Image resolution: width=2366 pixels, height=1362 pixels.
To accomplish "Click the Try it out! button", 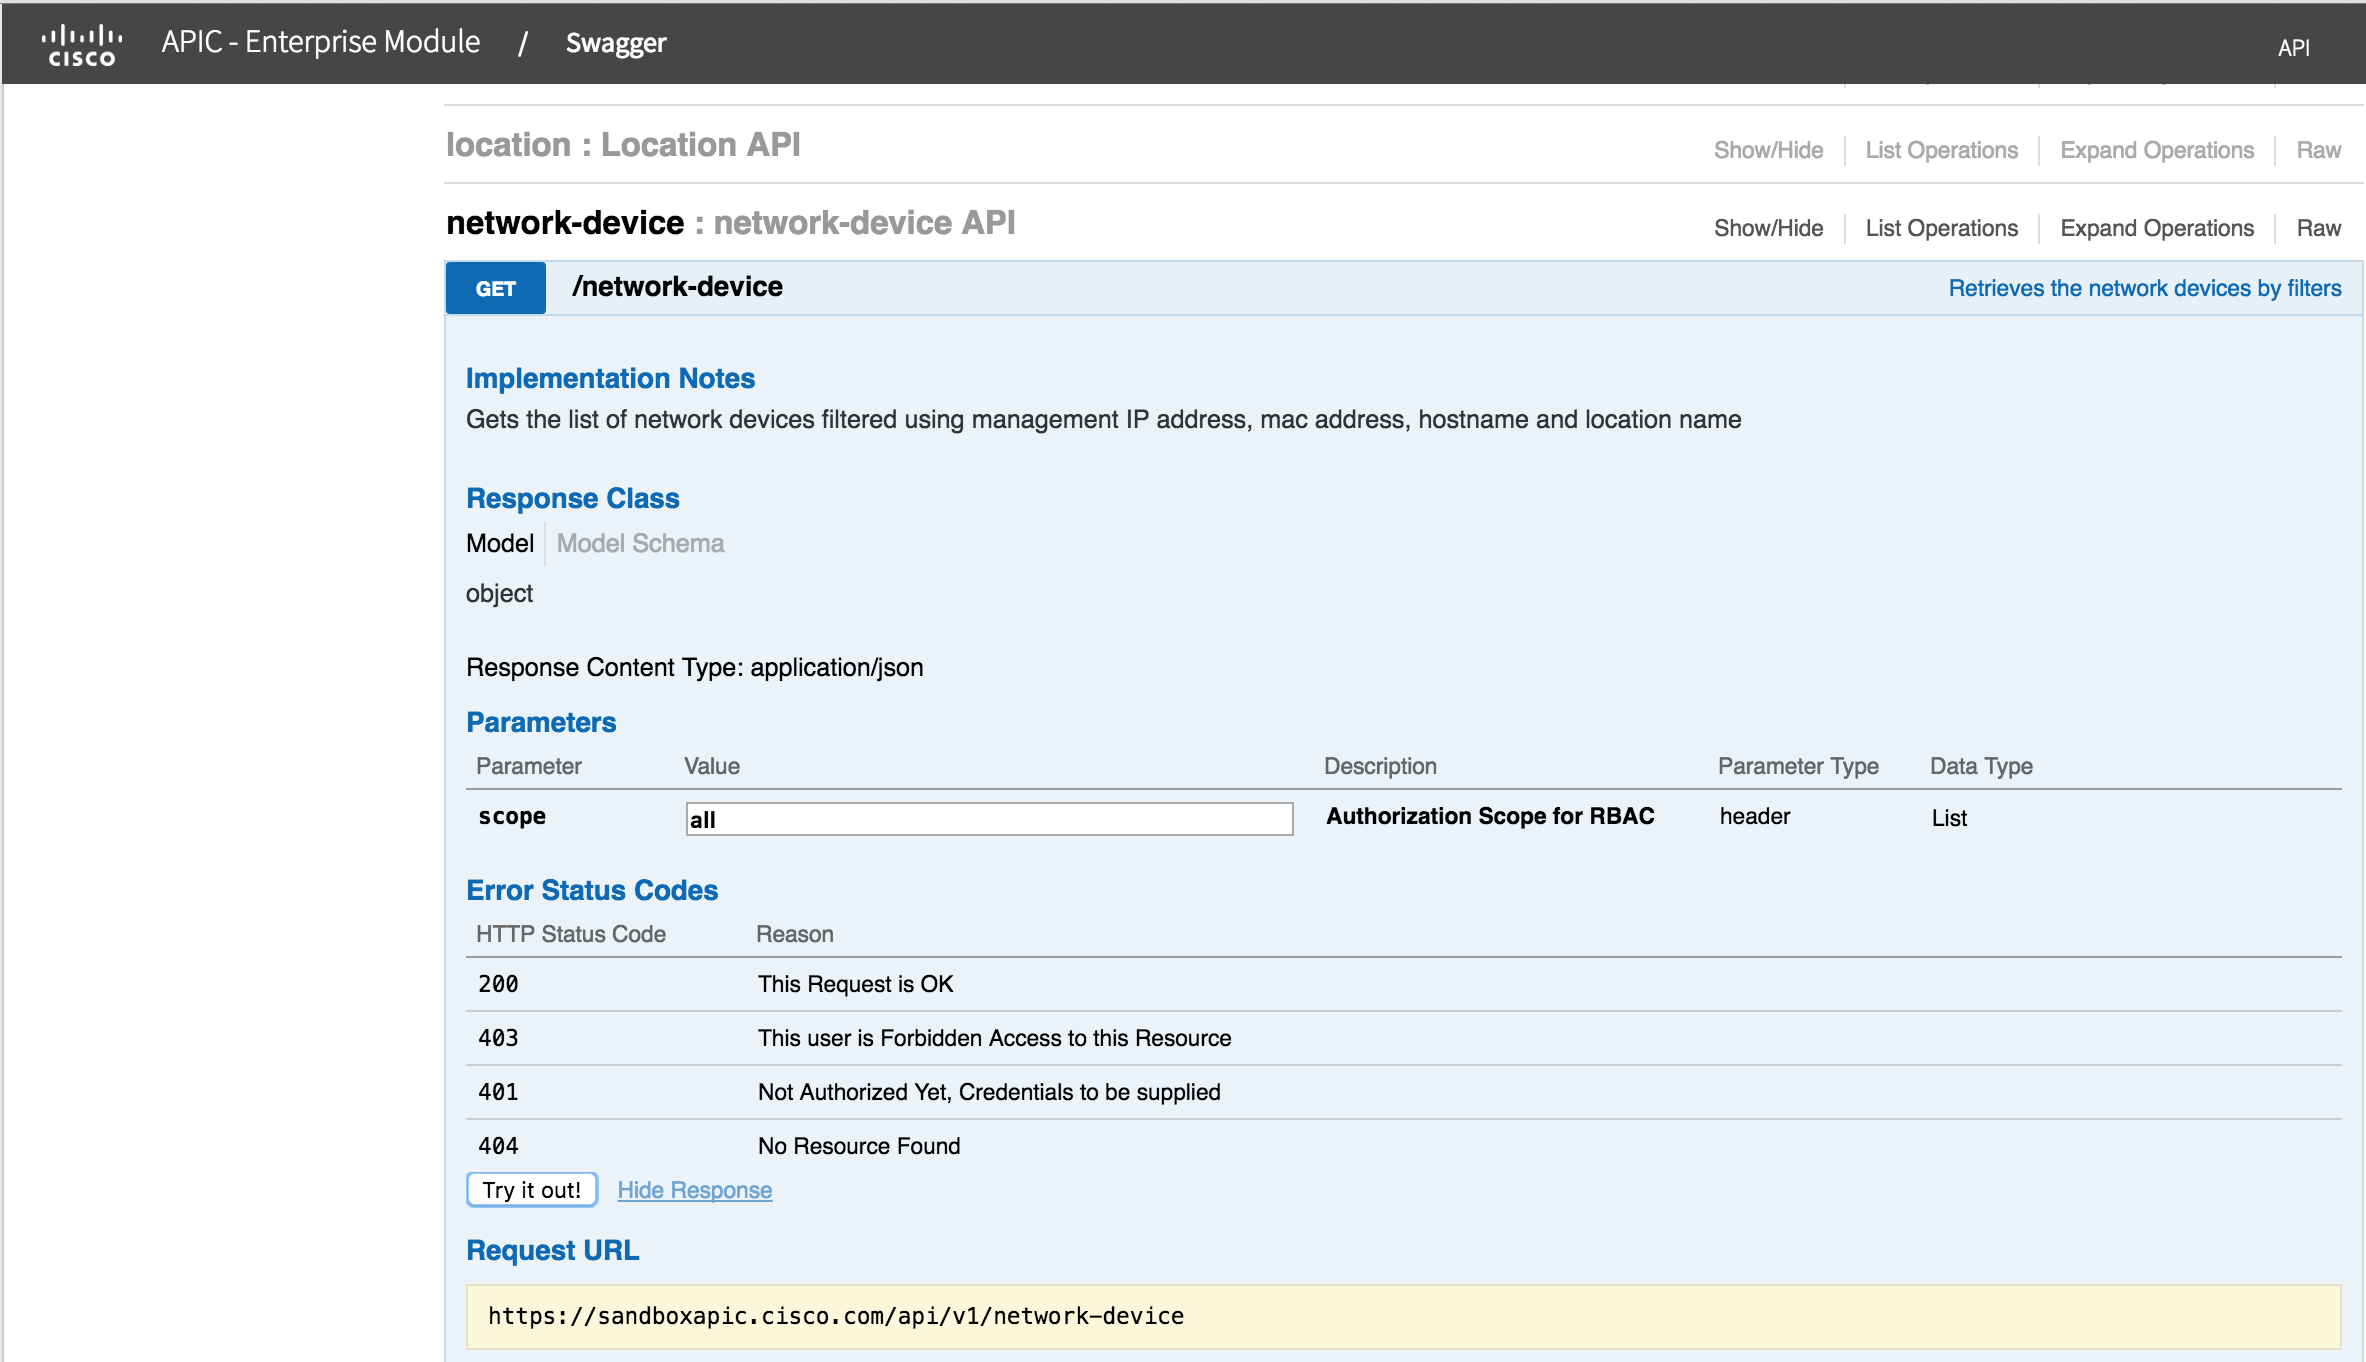I will tap(532, 1190).
